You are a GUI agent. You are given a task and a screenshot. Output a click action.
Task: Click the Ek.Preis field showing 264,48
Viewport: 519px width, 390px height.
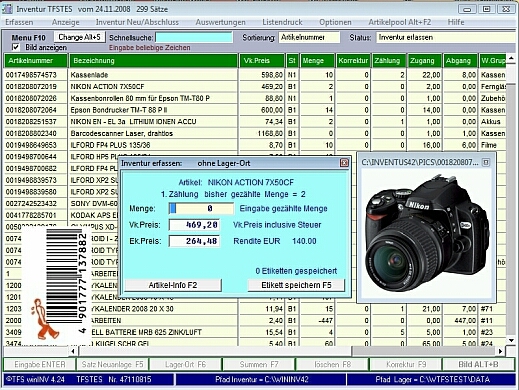pyautogui.click(x=194, y=241)
